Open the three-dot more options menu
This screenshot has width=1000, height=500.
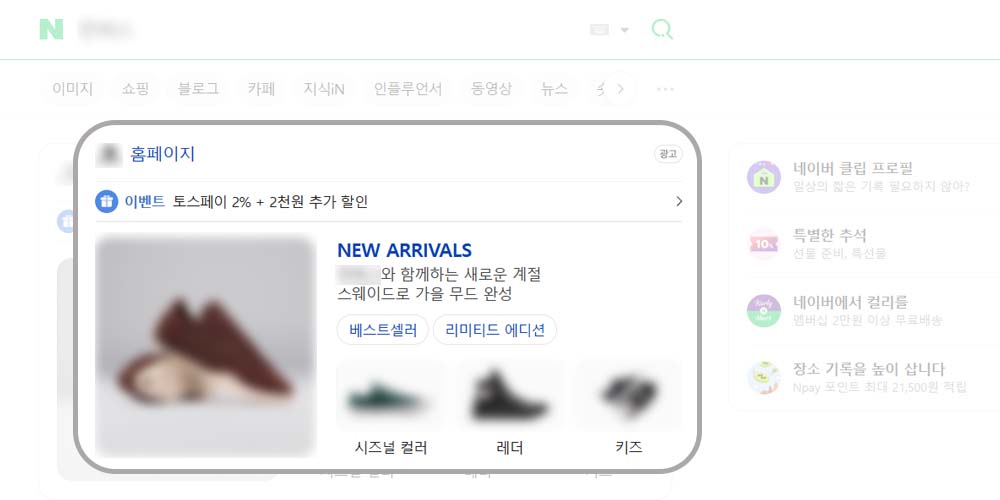tap(665, 89)
